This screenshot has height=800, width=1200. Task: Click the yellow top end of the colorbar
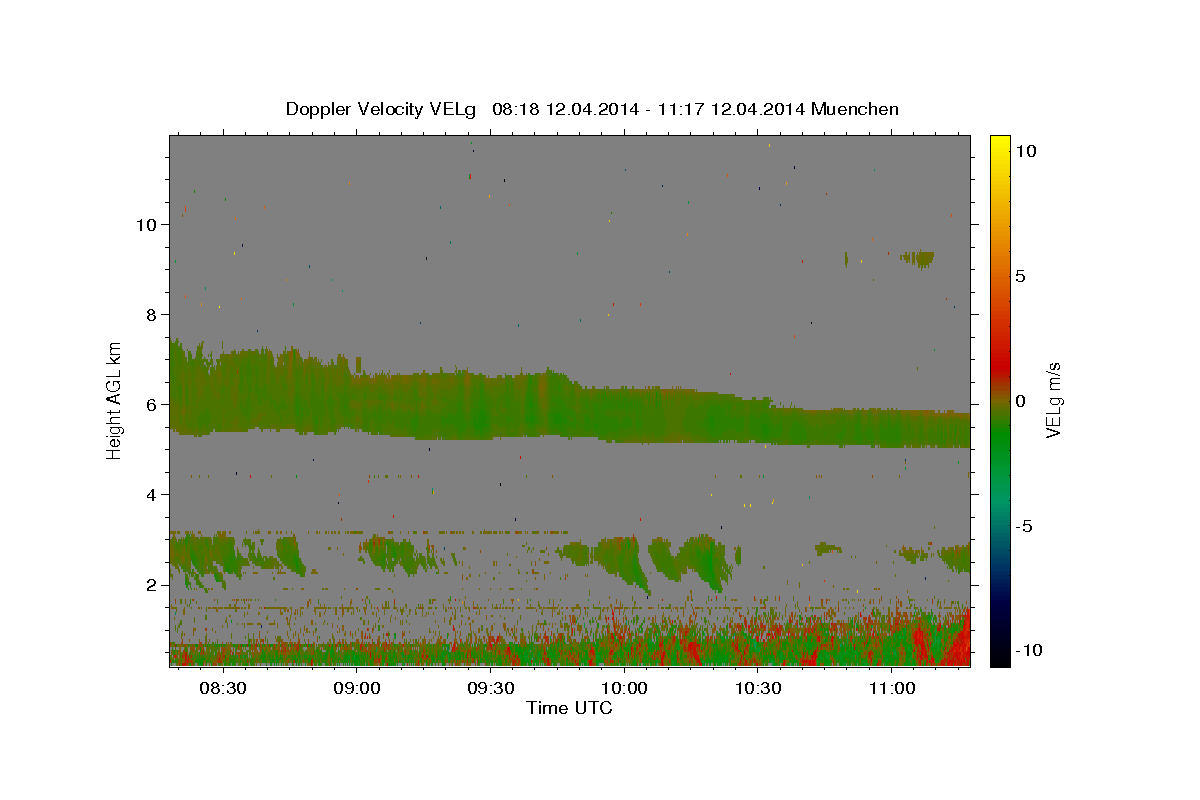click(1000, 143)
